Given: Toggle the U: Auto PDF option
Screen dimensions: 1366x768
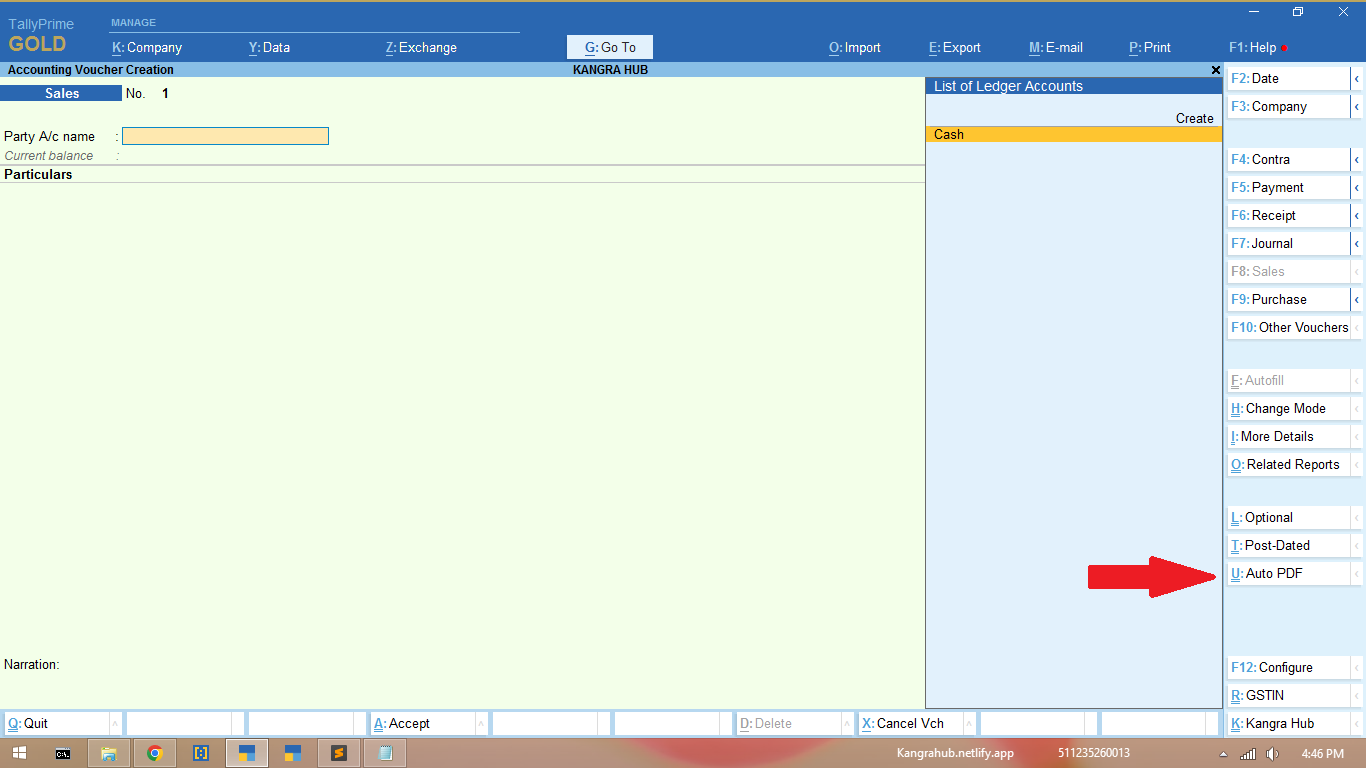Looking at the screenshot, I should pyautogui.click(x=1288, y=574).
